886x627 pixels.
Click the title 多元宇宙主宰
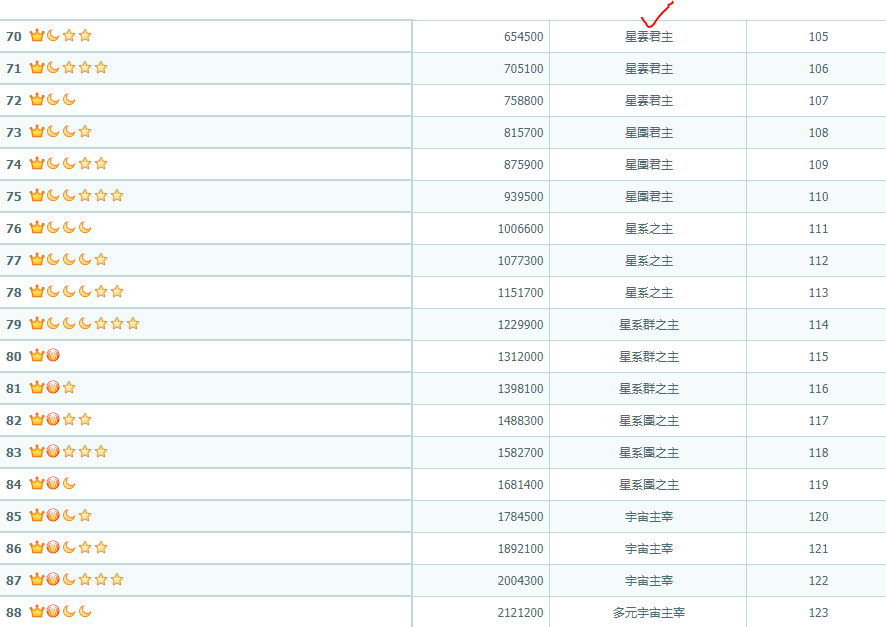tap(648, 613)
